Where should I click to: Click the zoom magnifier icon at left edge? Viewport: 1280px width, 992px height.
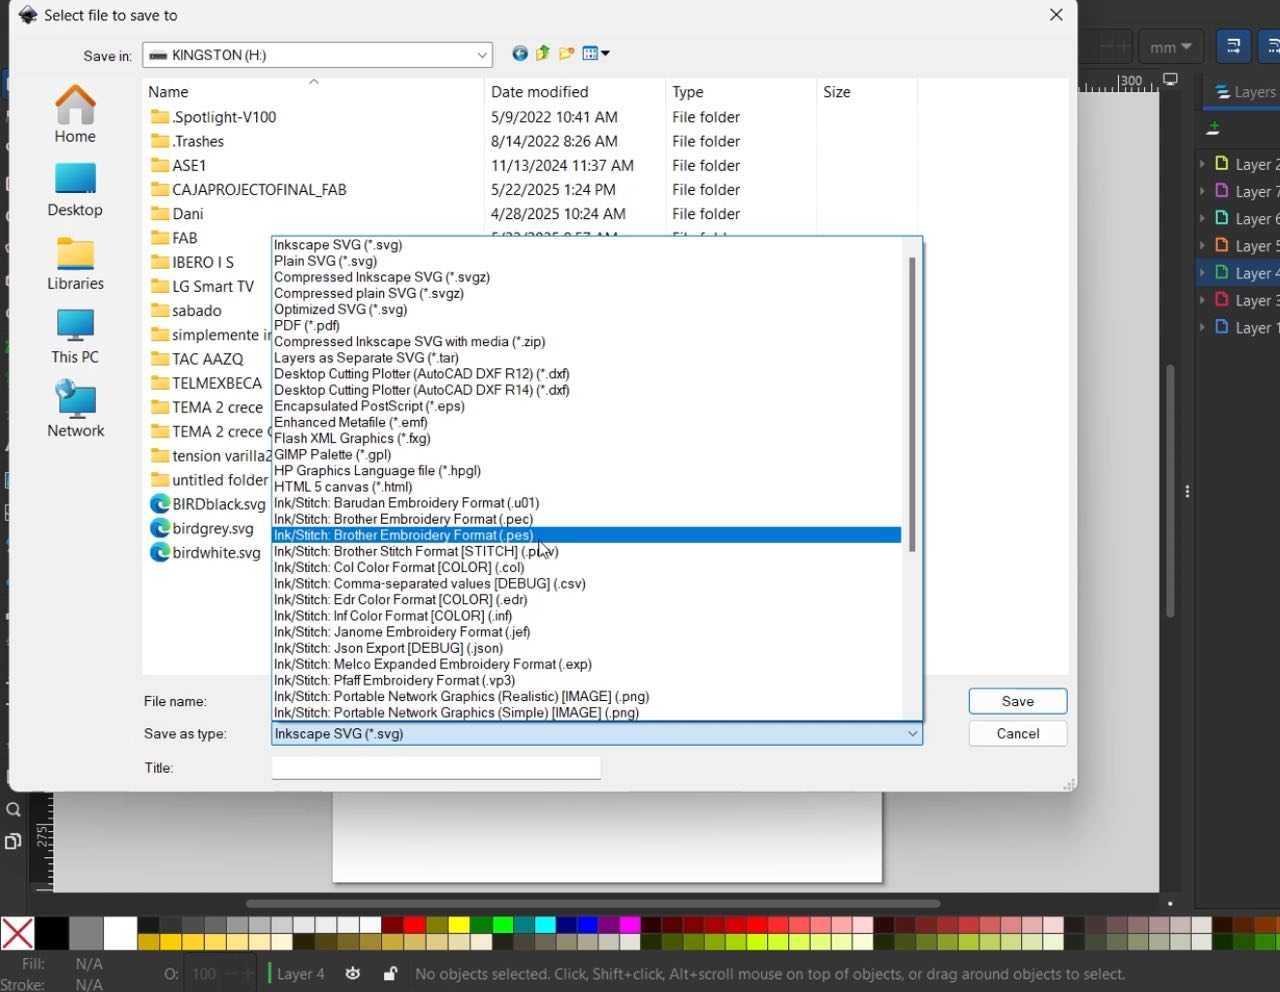13,810
